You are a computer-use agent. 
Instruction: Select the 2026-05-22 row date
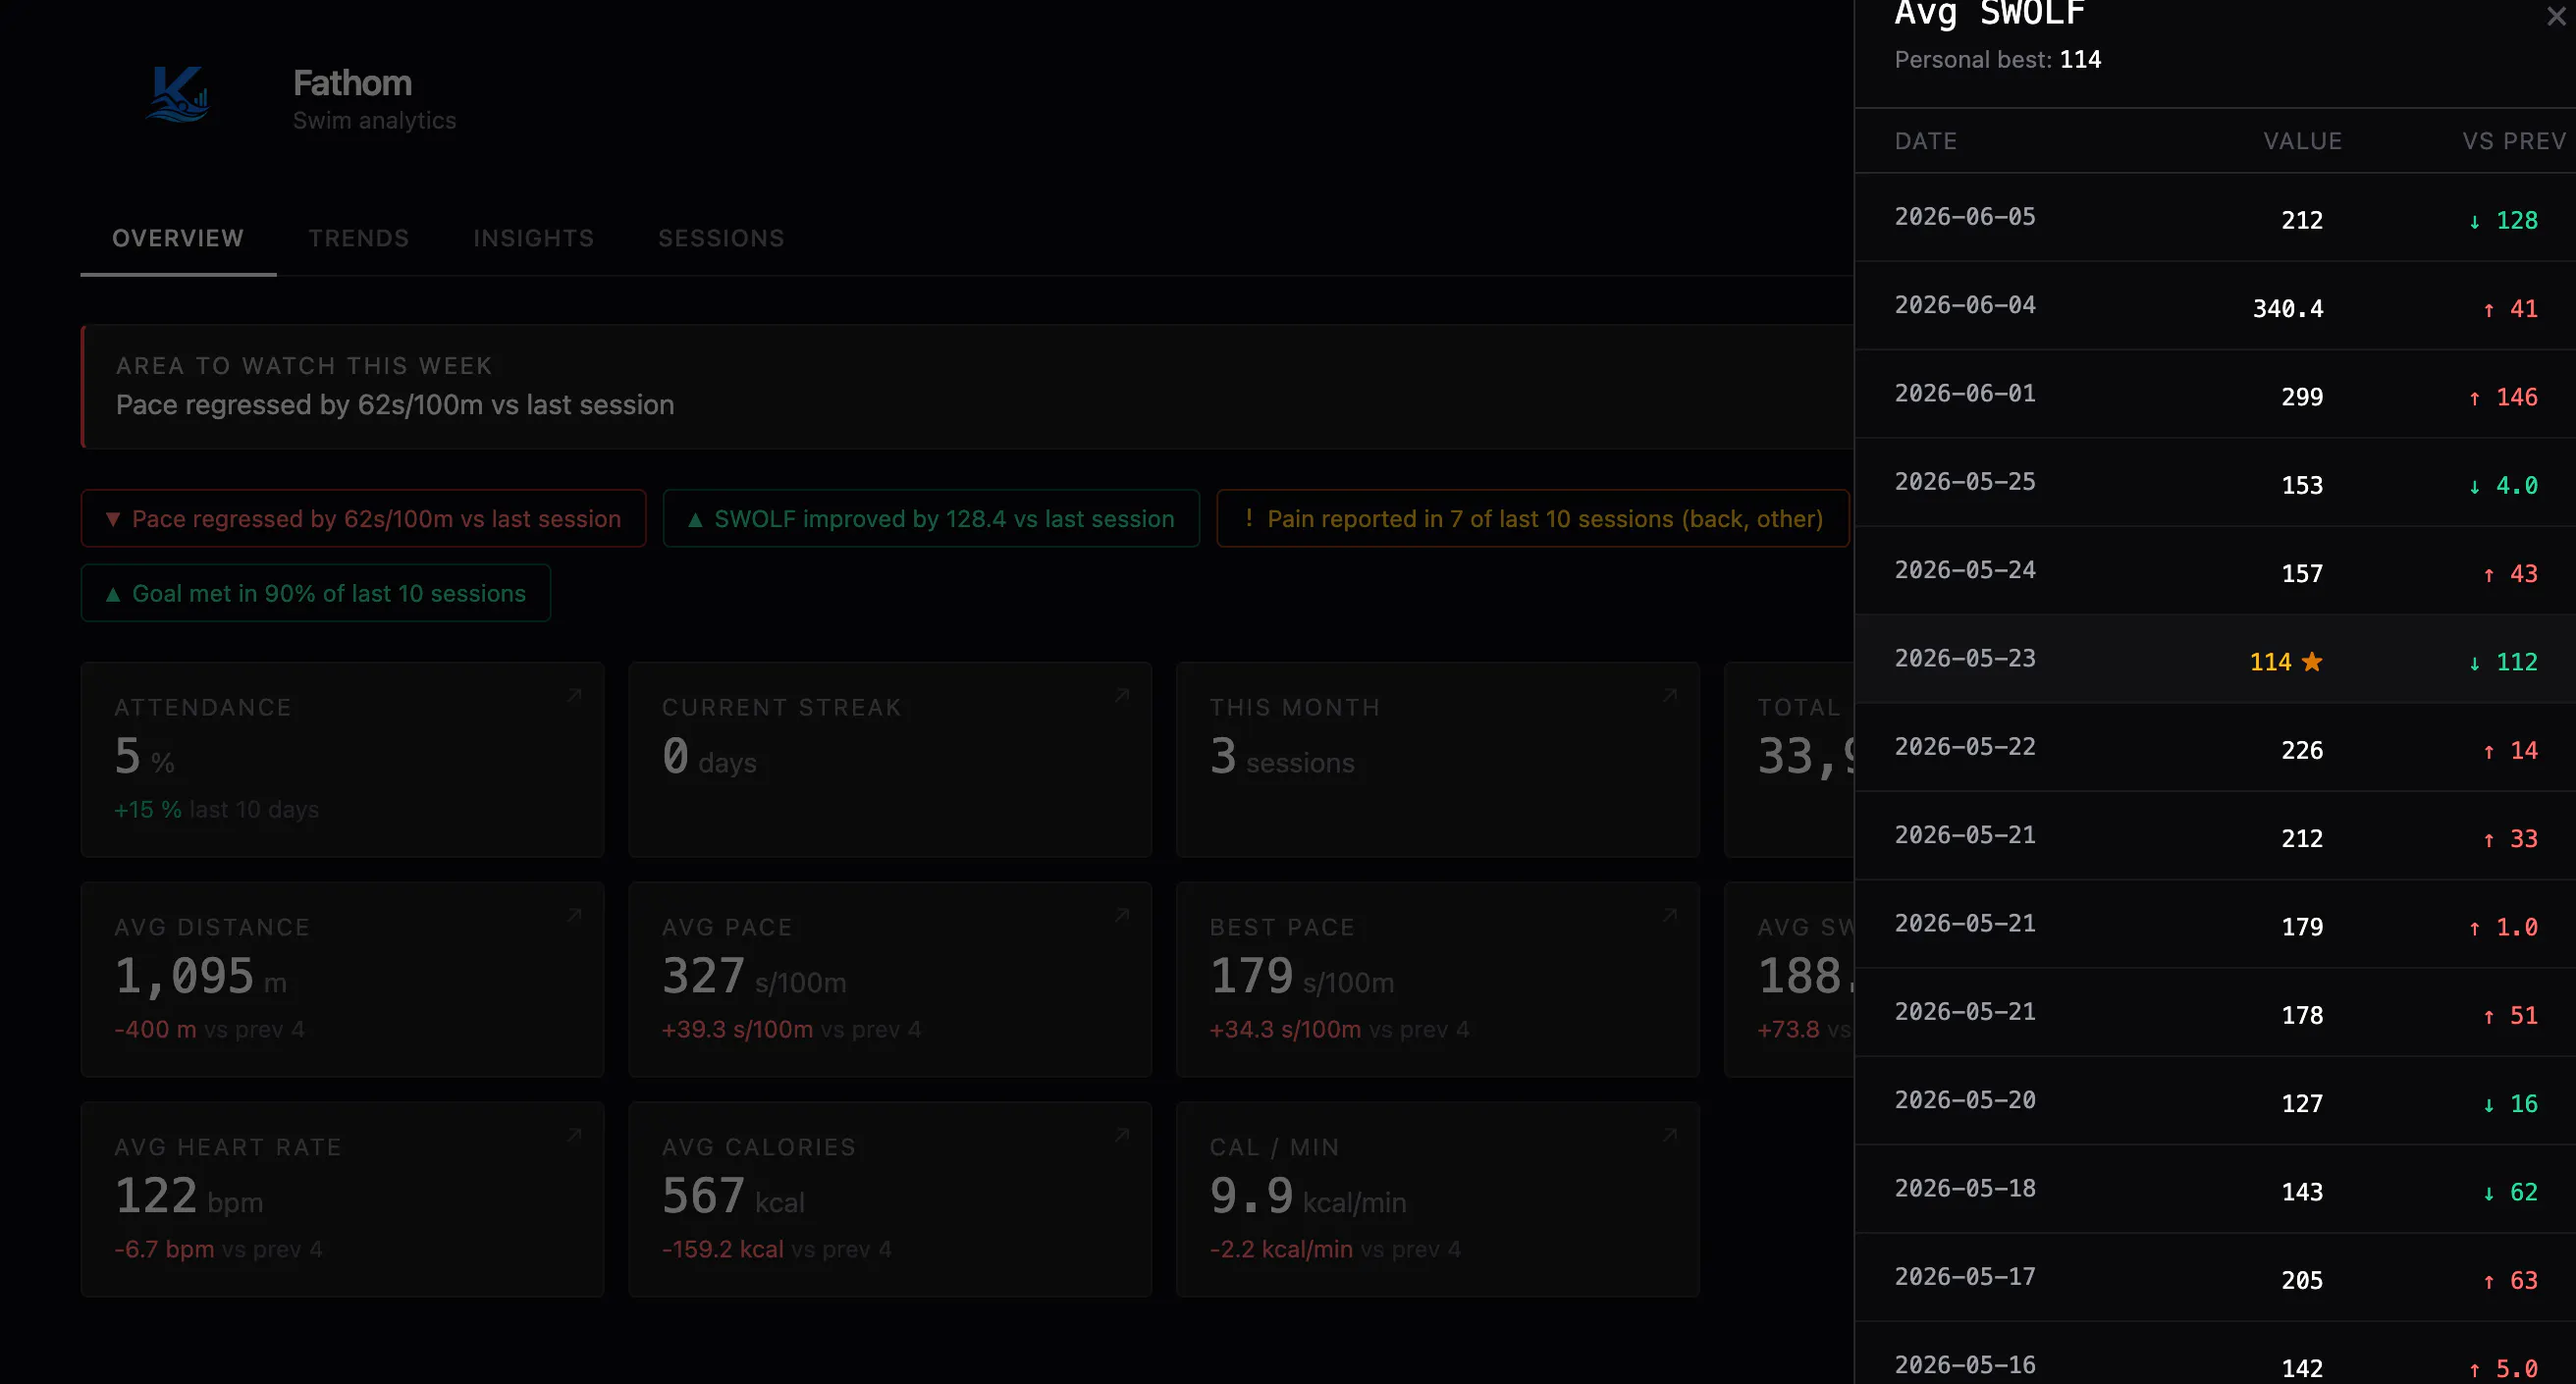[x=1964, y=747]
